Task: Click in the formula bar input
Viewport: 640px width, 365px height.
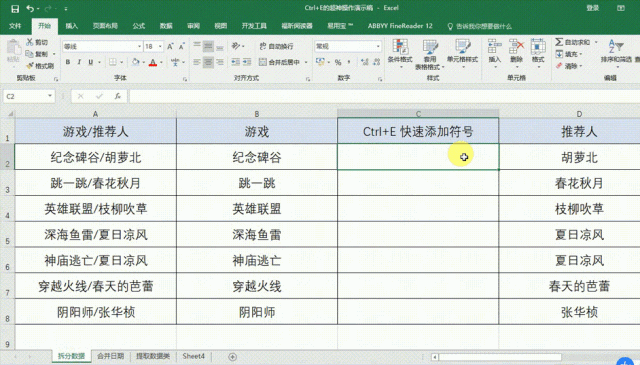Action: pos(384,96)
